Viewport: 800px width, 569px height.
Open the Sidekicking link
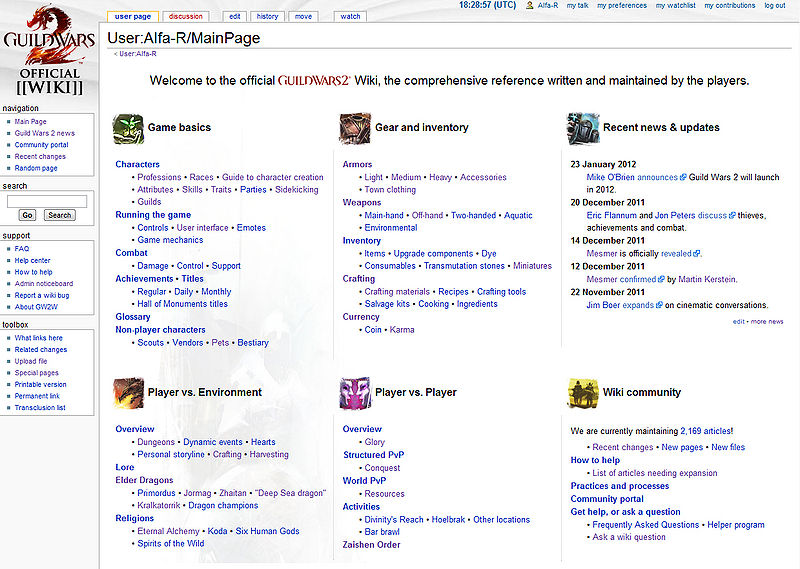[x=296, y=189]
